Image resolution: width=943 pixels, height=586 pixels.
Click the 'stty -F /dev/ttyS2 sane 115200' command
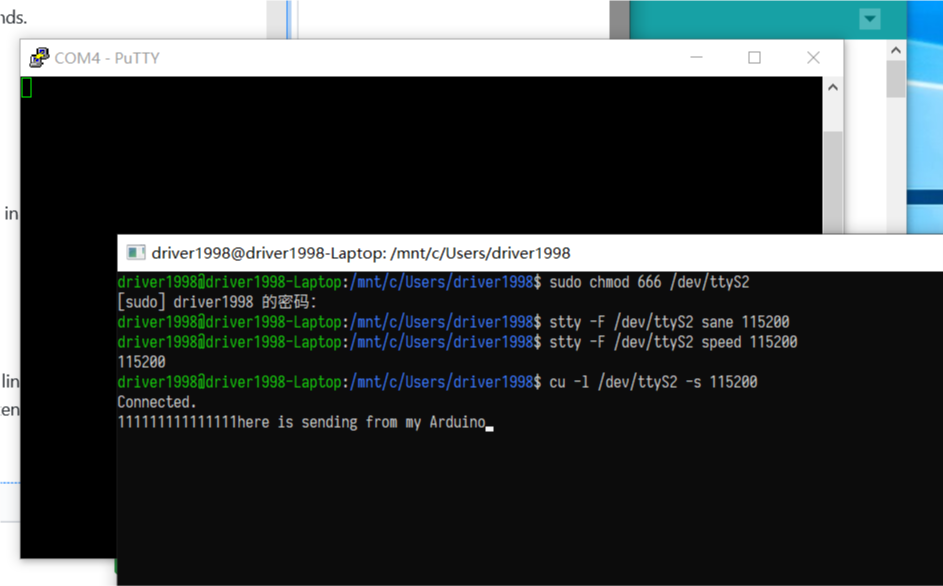(669, 322)
